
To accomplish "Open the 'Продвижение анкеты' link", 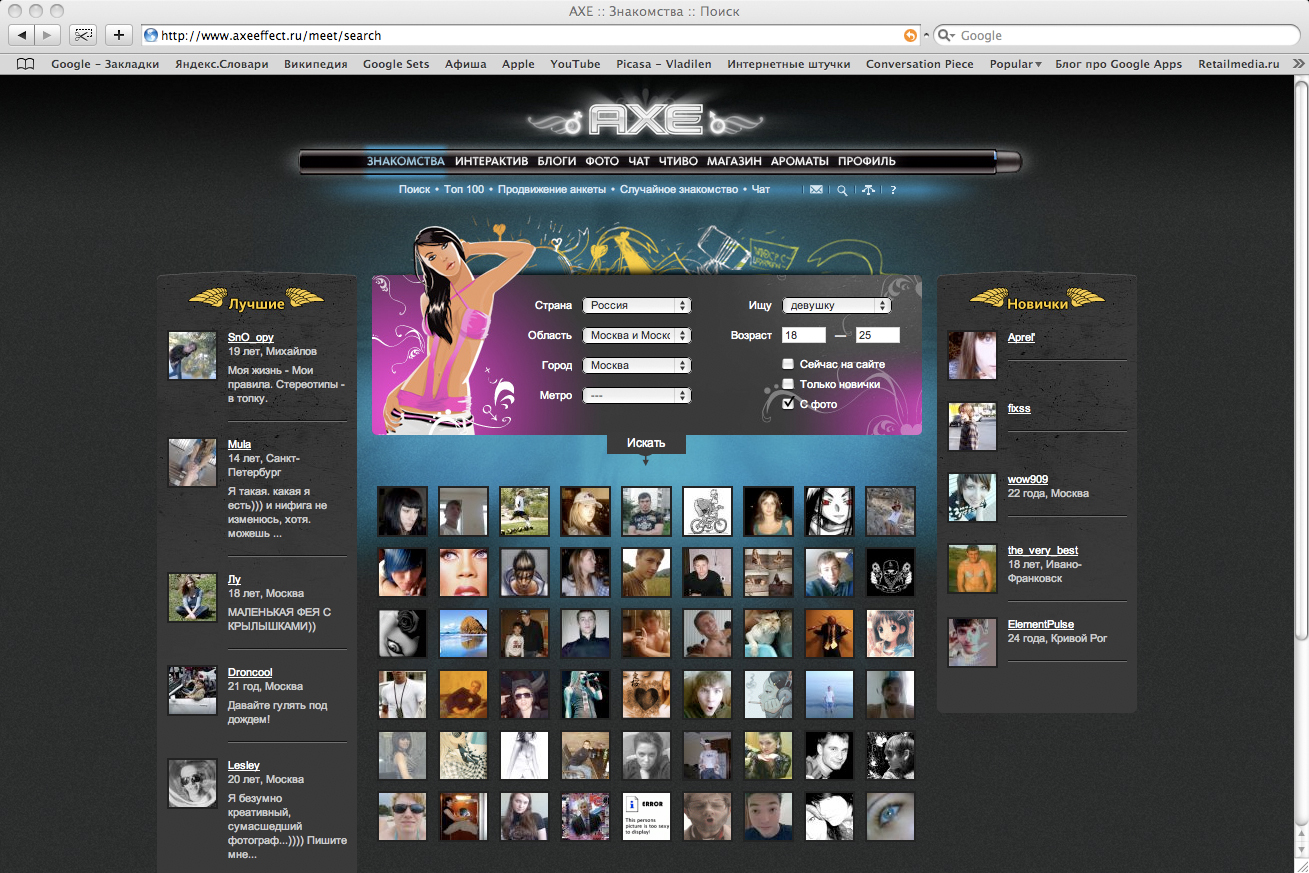I will (552, 190).
